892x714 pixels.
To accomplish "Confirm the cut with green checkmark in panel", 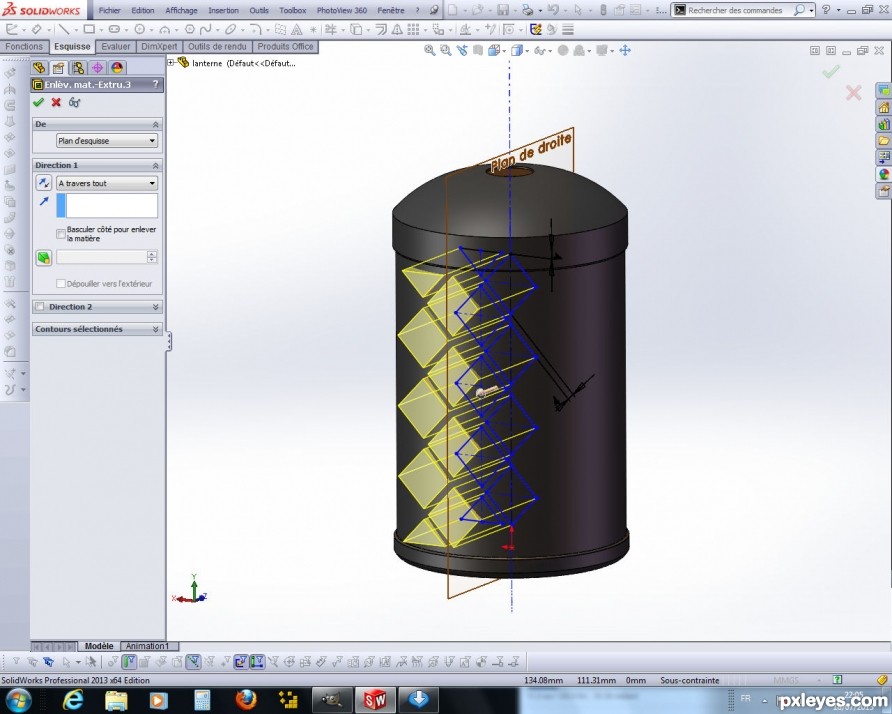I will click(38, 102).
